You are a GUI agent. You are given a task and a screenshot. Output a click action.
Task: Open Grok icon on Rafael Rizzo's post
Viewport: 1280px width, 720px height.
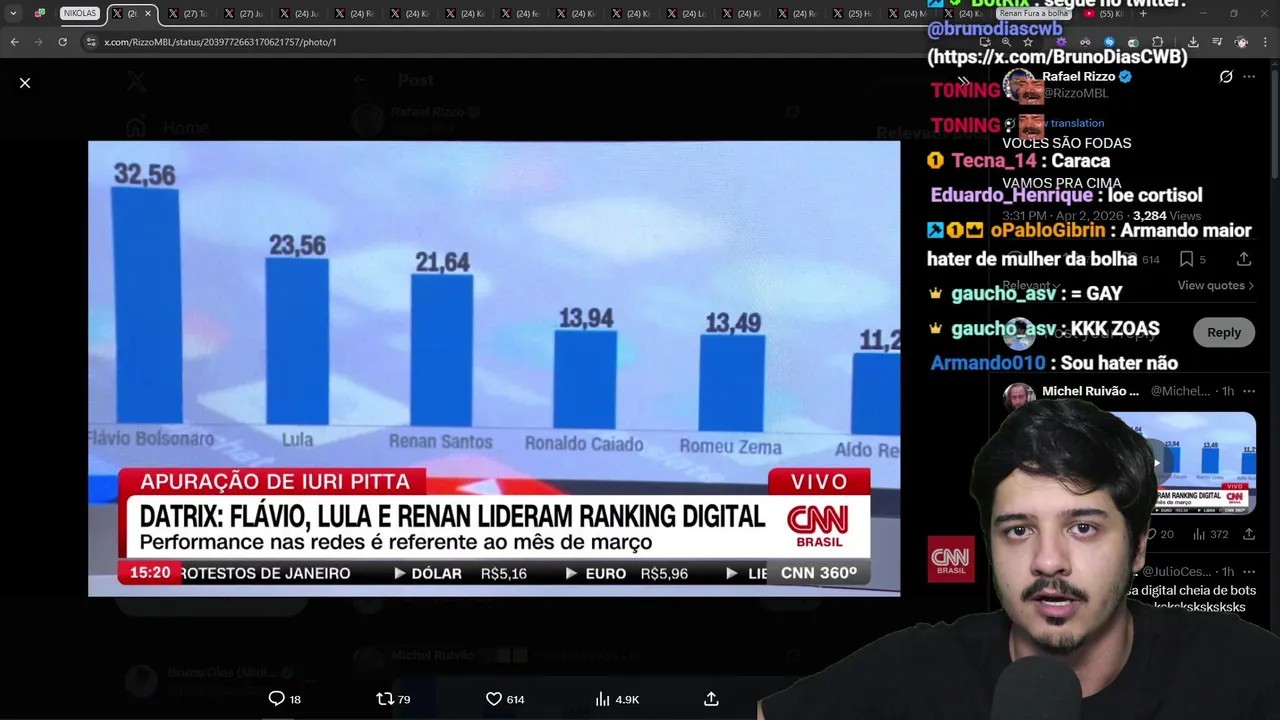1226,76
